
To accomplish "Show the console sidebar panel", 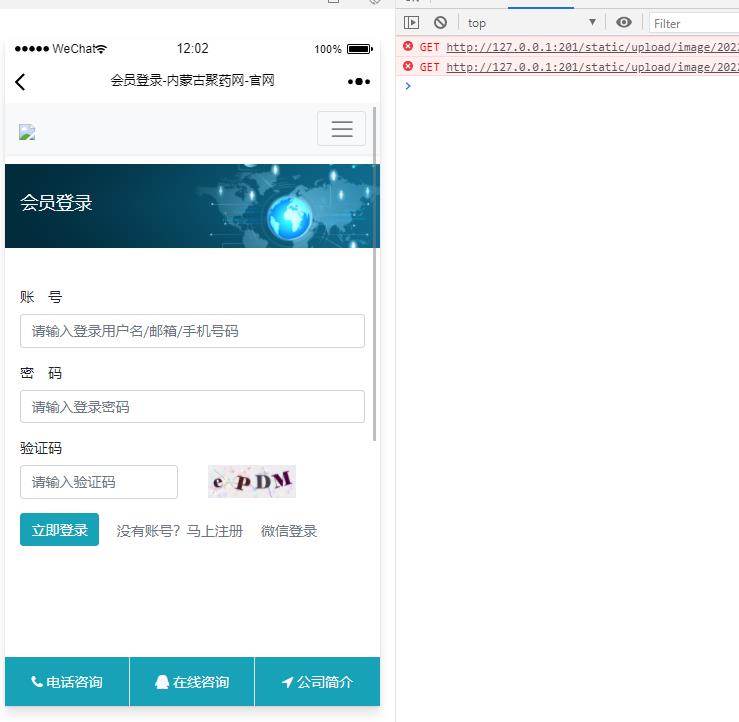I will 411,23.
